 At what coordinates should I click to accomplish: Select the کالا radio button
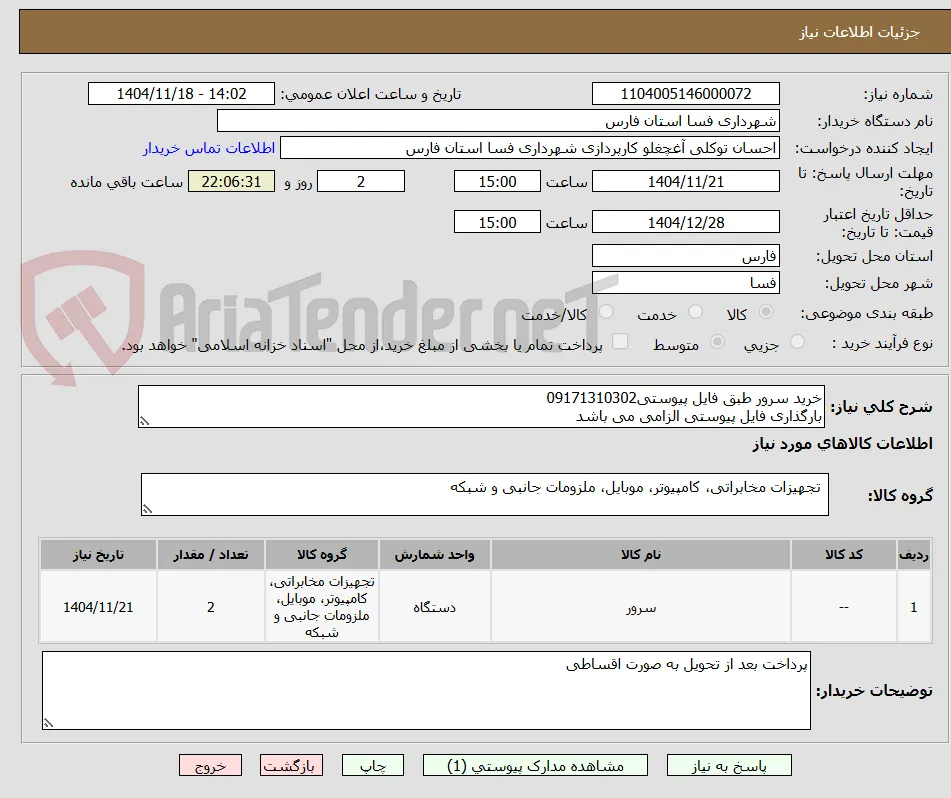point(766,312)
